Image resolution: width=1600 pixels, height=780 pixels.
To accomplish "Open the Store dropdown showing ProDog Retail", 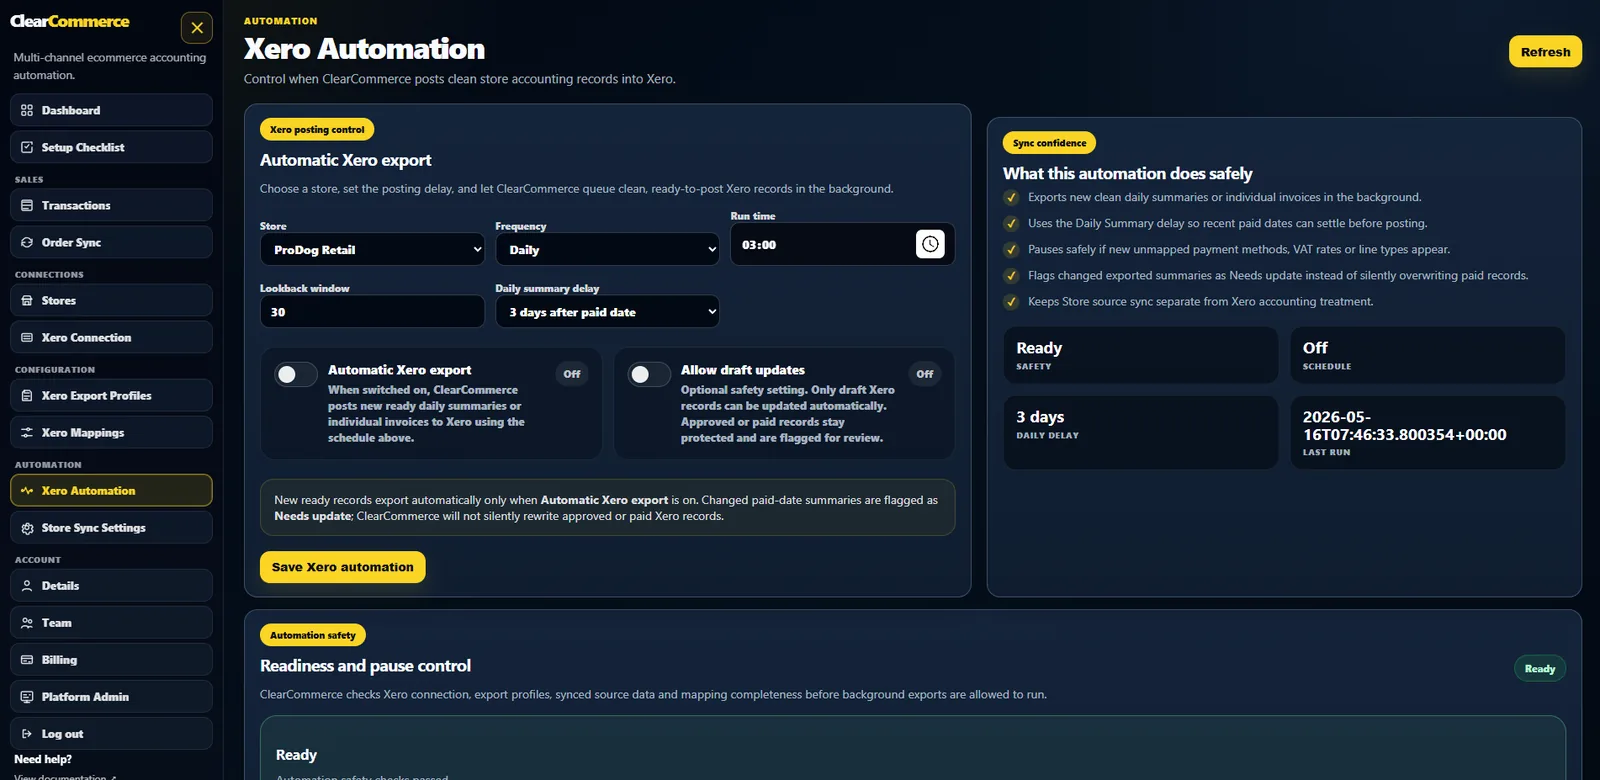I will pyautogui.click(x=372, y=249).
